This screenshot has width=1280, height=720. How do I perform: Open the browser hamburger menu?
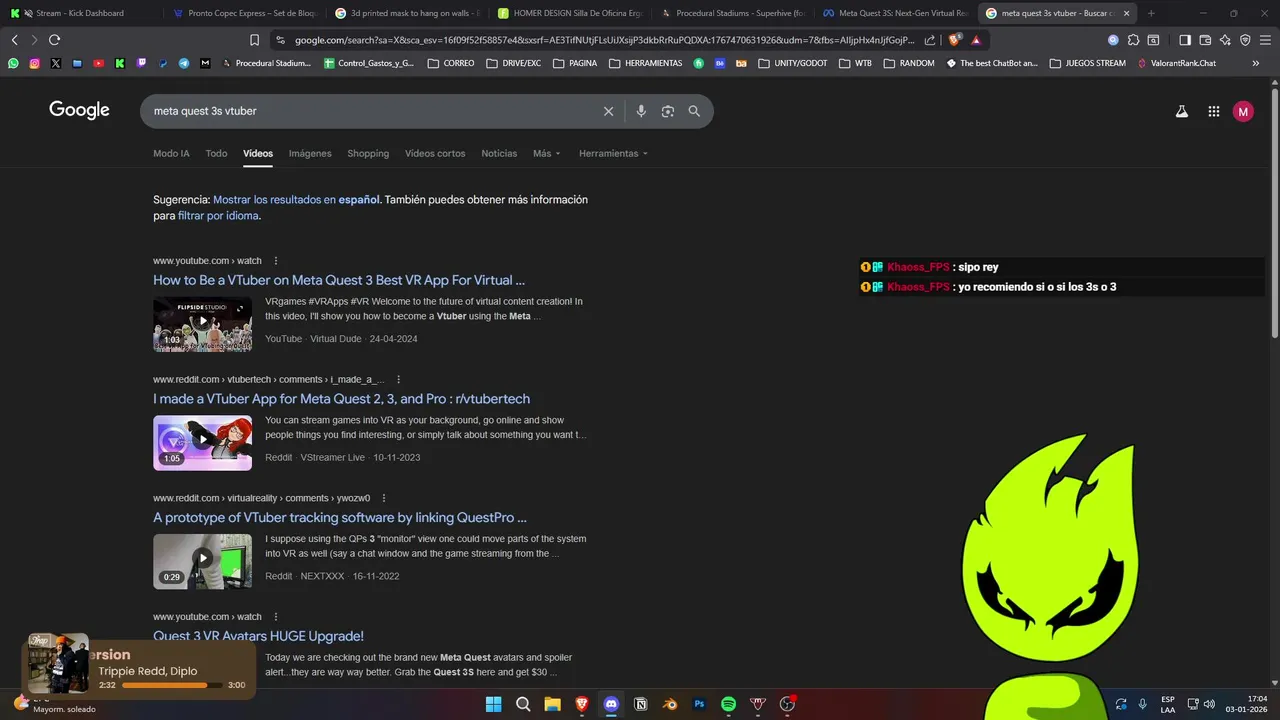click(1265, 40)
